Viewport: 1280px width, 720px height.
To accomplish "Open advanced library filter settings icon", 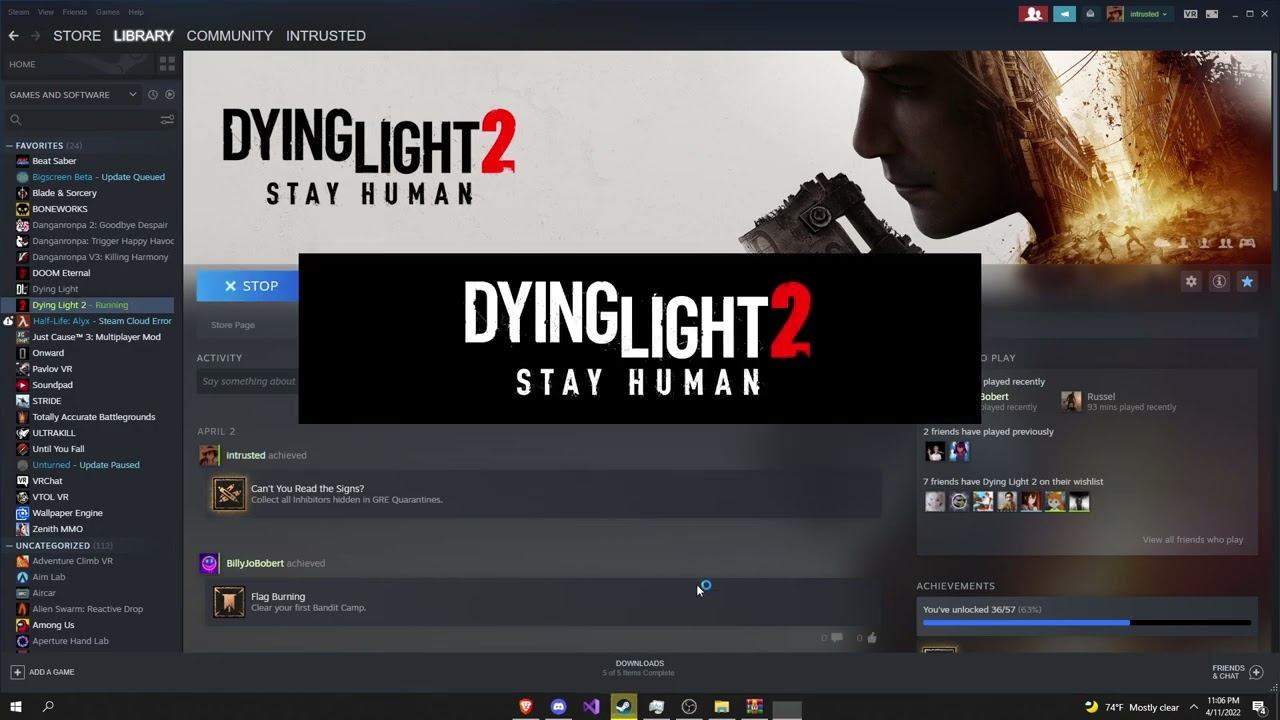I will click(x=167, y=120).
